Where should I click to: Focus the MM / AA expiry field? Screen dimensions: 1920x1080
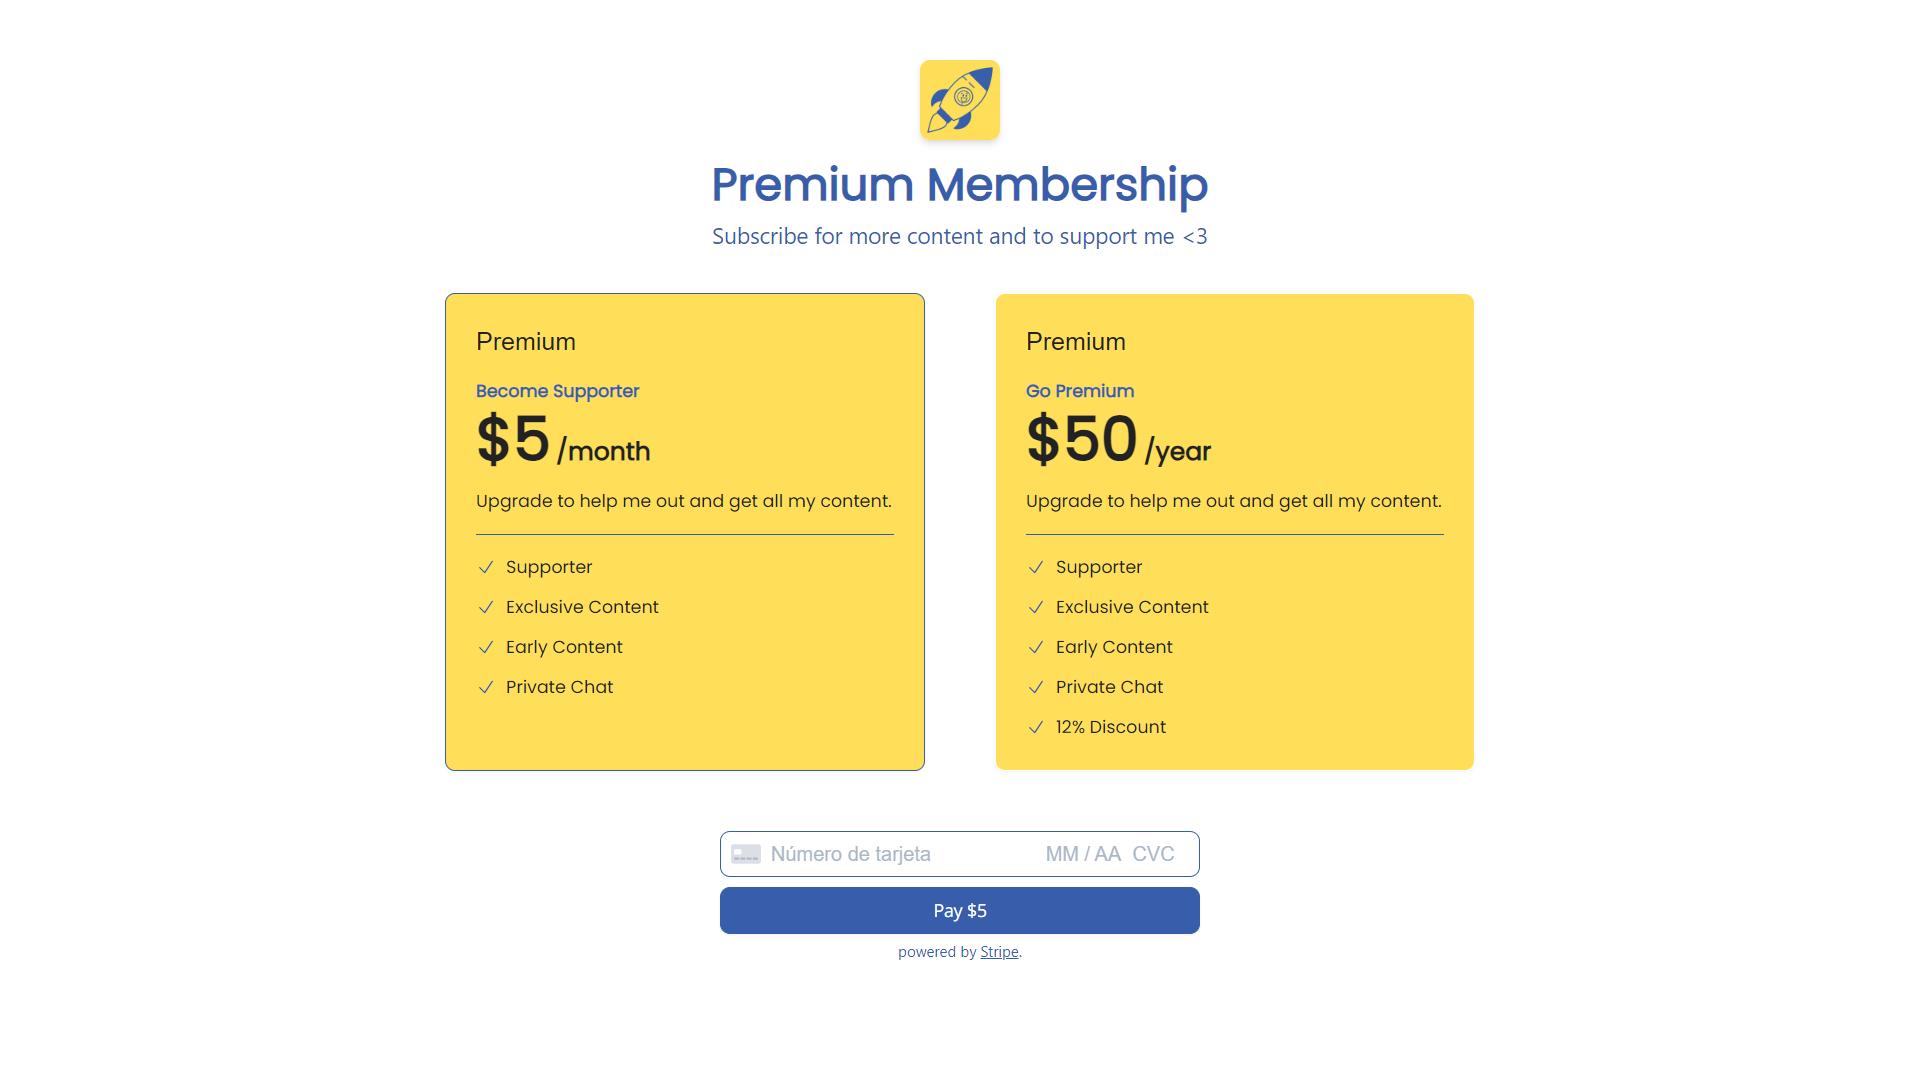(x=1083, y=854)
